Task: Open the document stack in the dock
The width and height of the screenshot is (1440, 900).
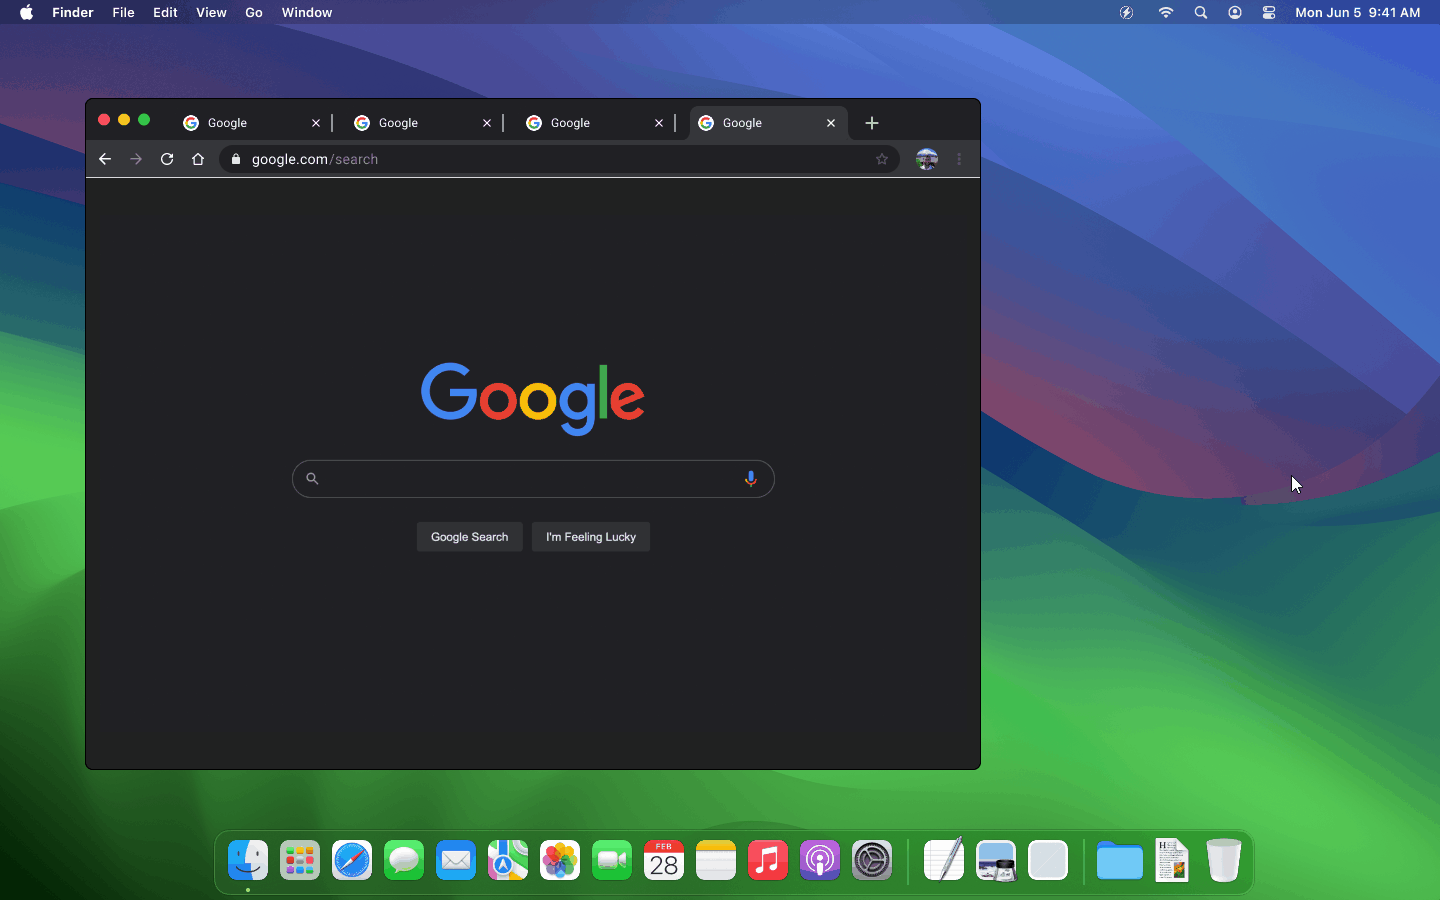Action: pos(1172,860)
